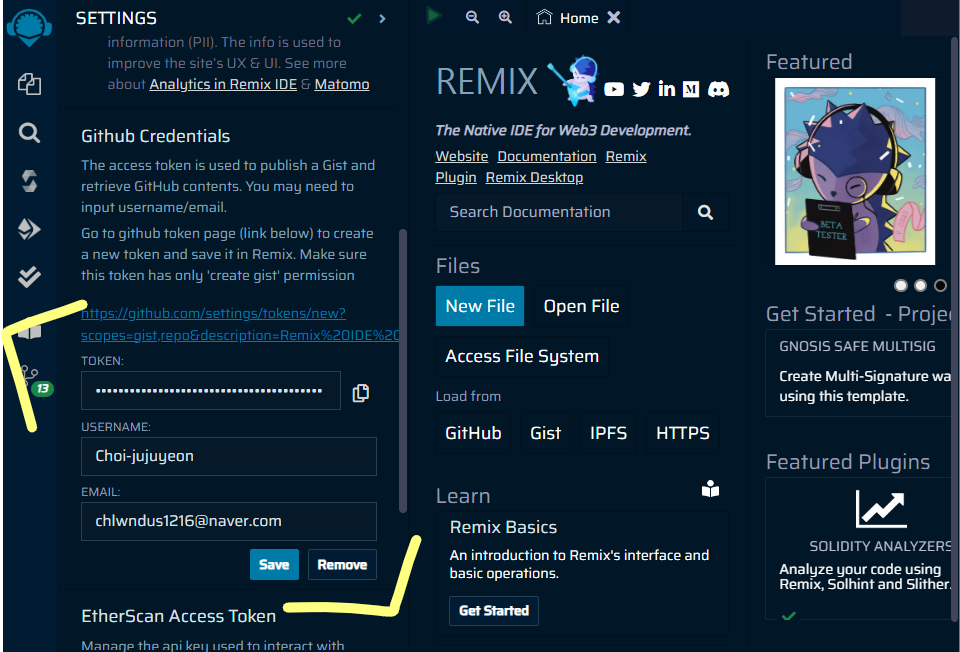Screen dimensions: 960x652
Task: Open Remix Medium icon
Action: click(x=691, y=89)
